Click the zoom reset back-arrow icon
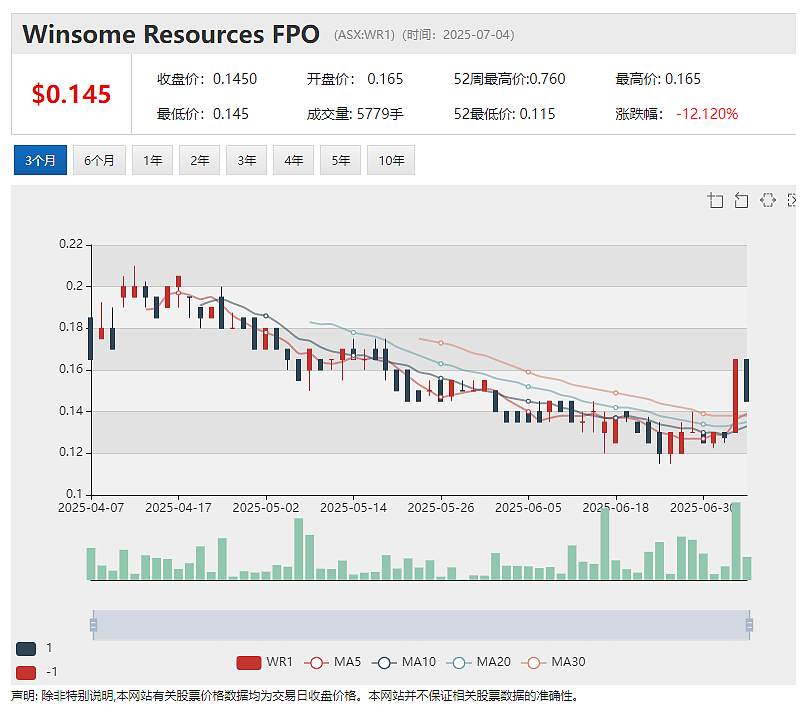 [741, 200]
